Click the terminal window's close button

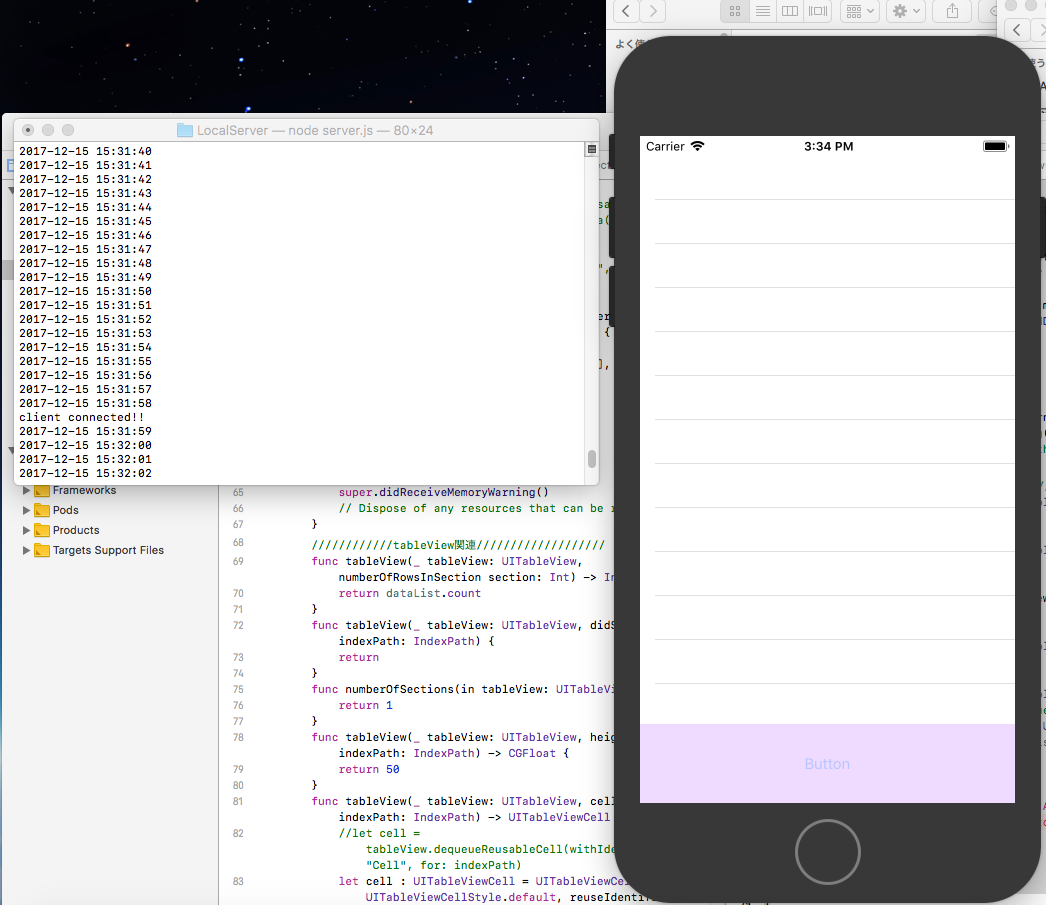click(28, 130)
